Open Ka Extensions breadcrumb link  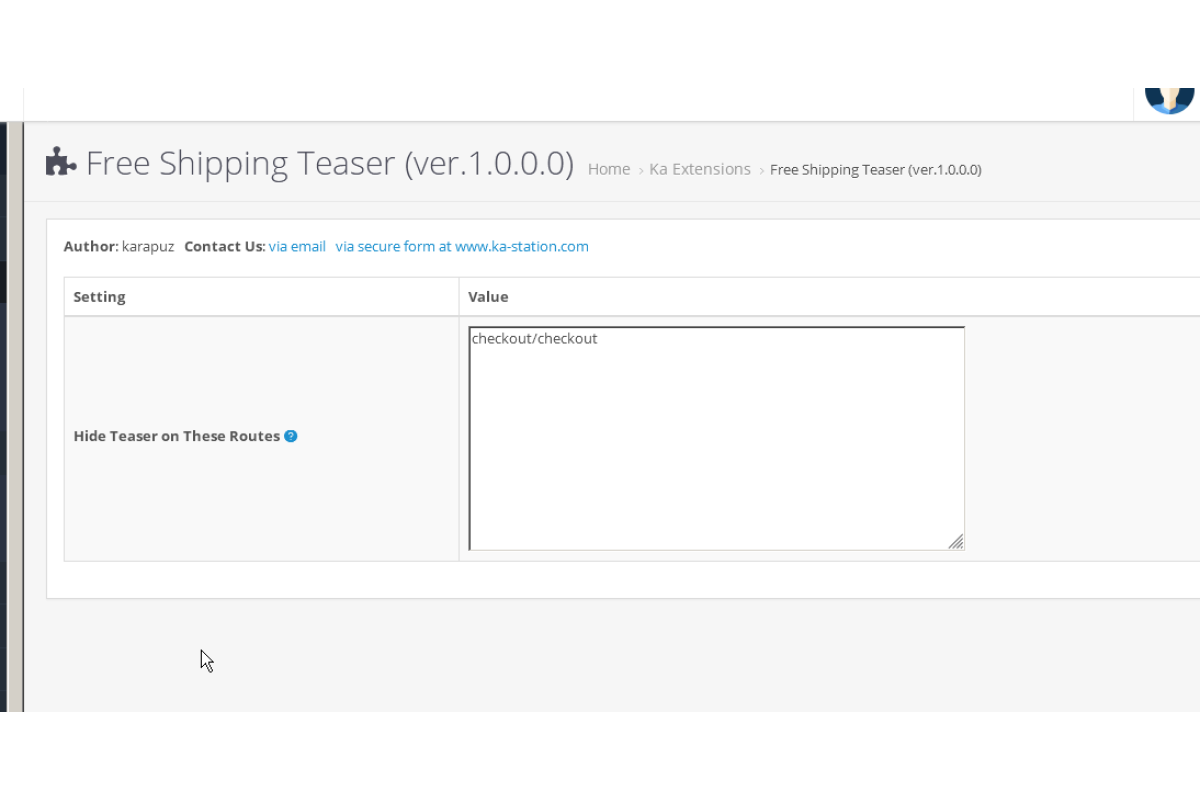tap(700, 170)
